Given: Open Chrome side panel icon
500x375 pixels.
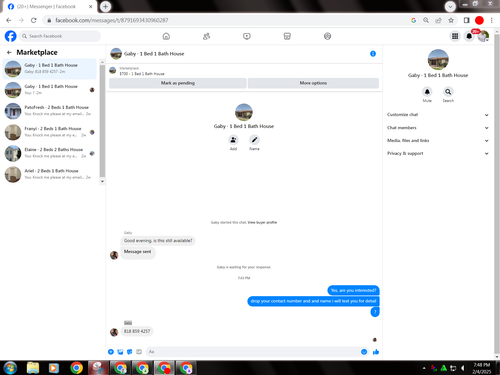Looking at the screenshot, I should [x=466, y=20].
